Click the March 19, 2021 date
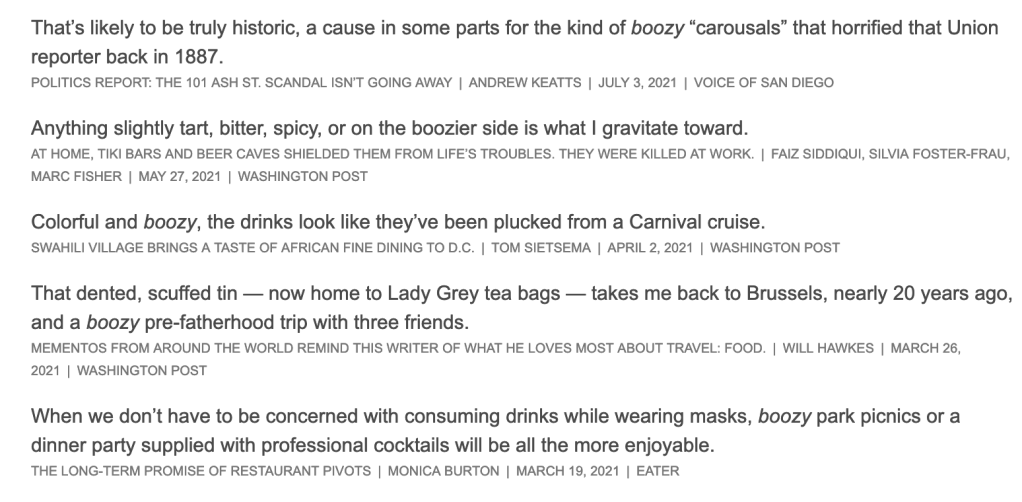1022x502 pixels. tap(567, 469)
